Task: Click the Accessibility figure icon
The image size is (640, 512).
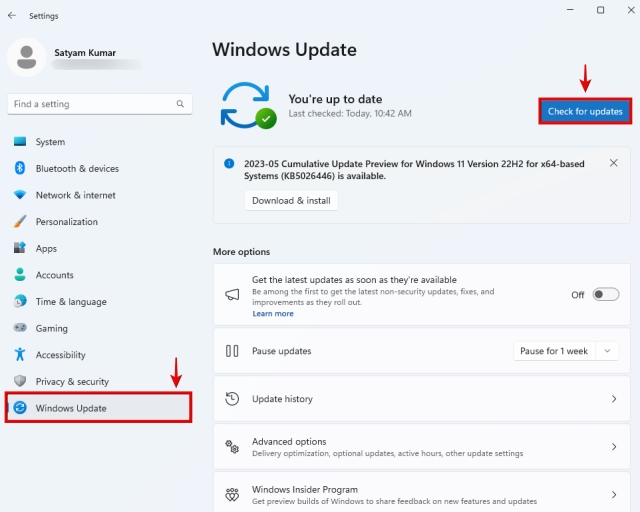Action: pyautogui.click(x=20, y=355)
